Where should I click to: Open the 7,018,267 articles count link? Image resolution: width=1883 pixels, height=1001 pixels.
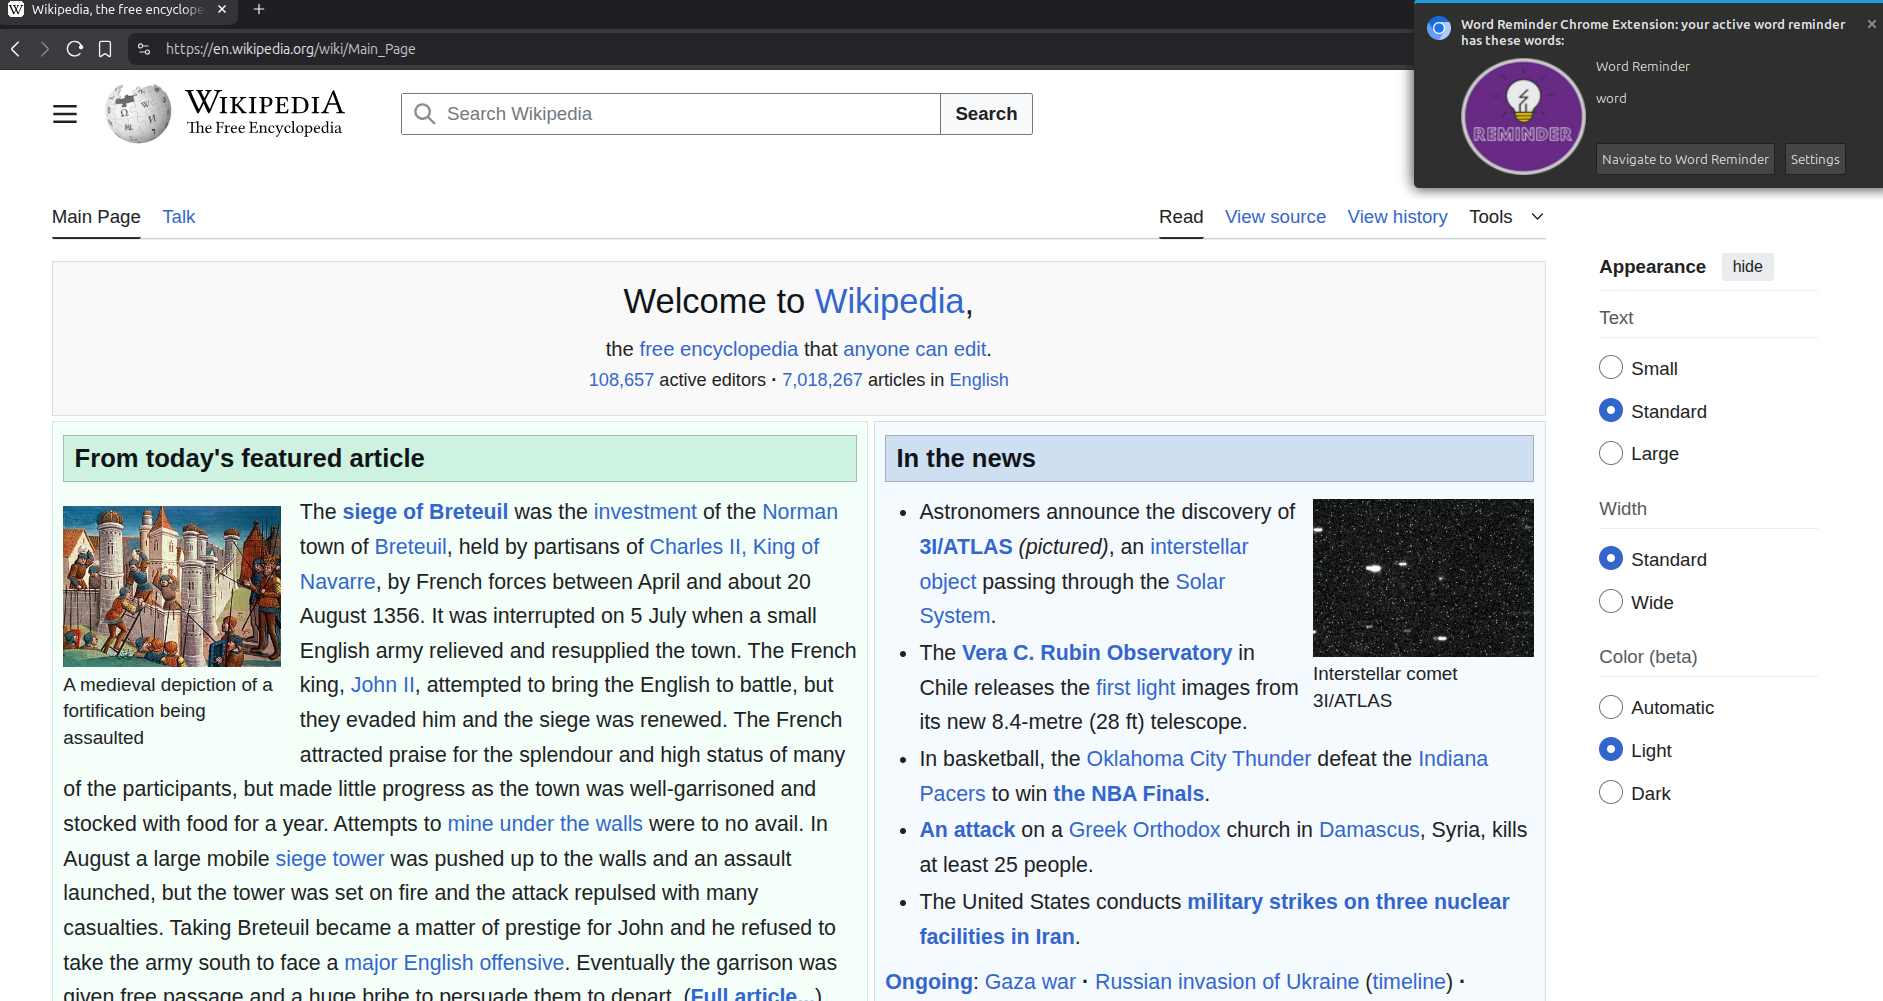pyautogui.click(x=822, y=380)
